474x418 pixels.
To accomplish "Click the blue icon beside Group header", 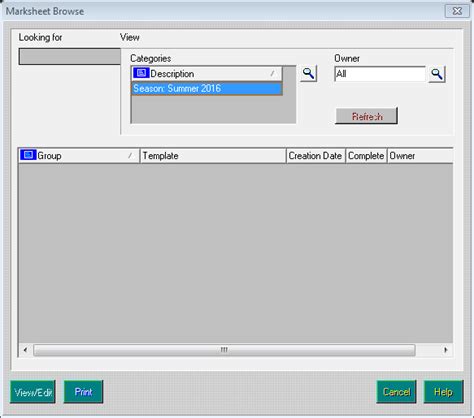I will click(x=28, y=155).
